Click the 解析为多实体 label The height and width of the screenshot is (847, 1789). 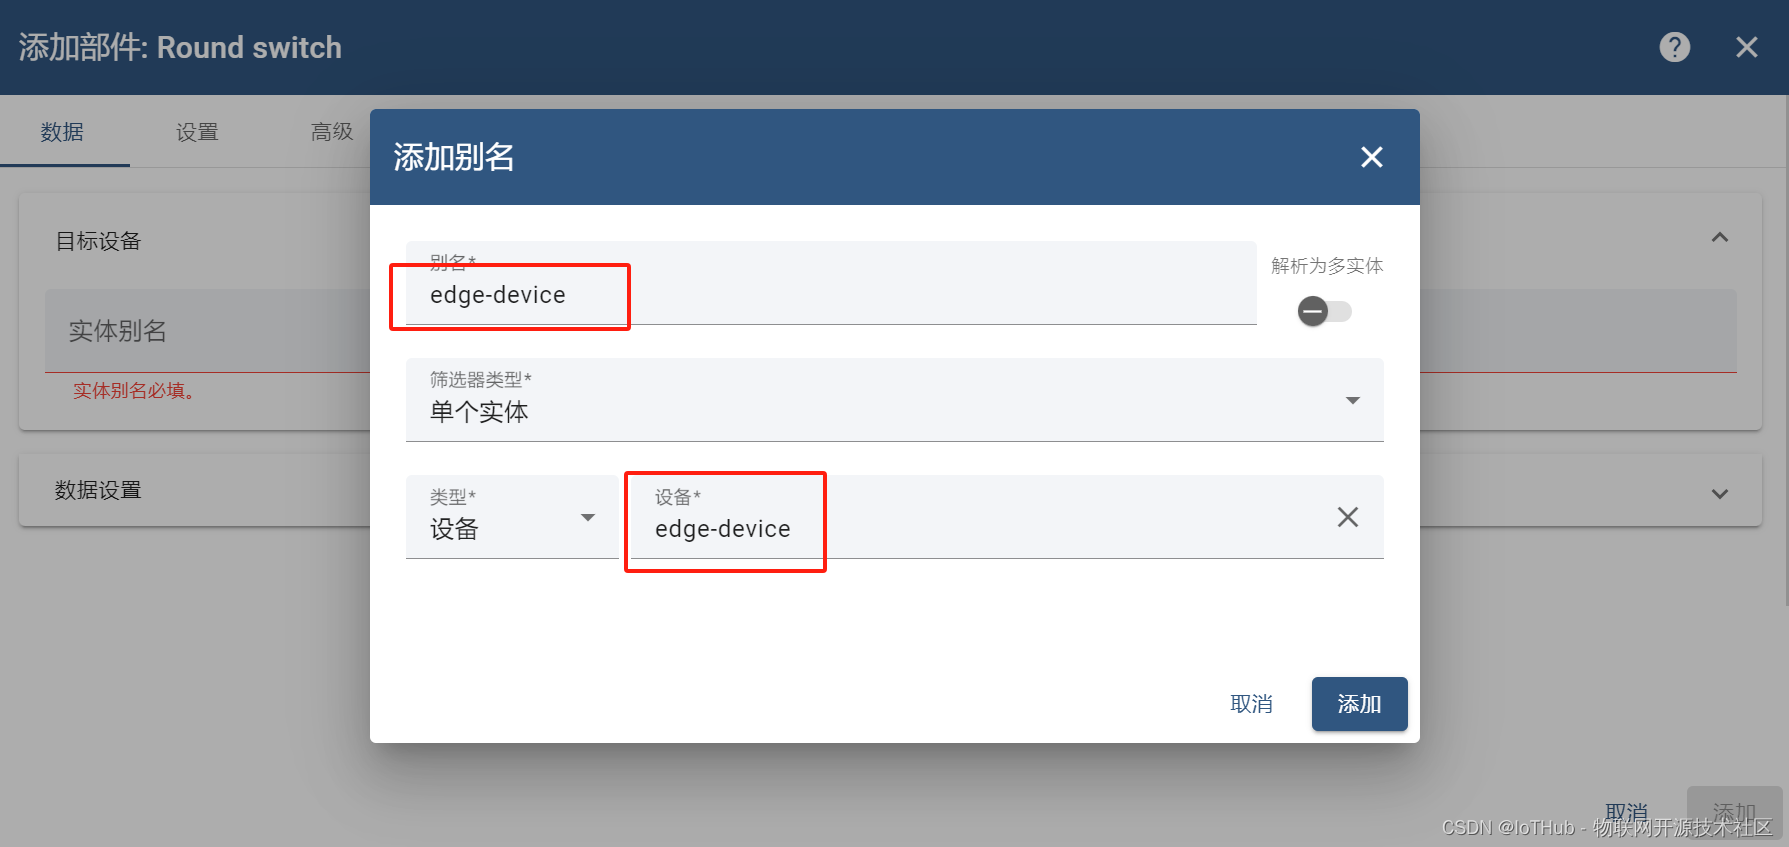coord(1327,266)
